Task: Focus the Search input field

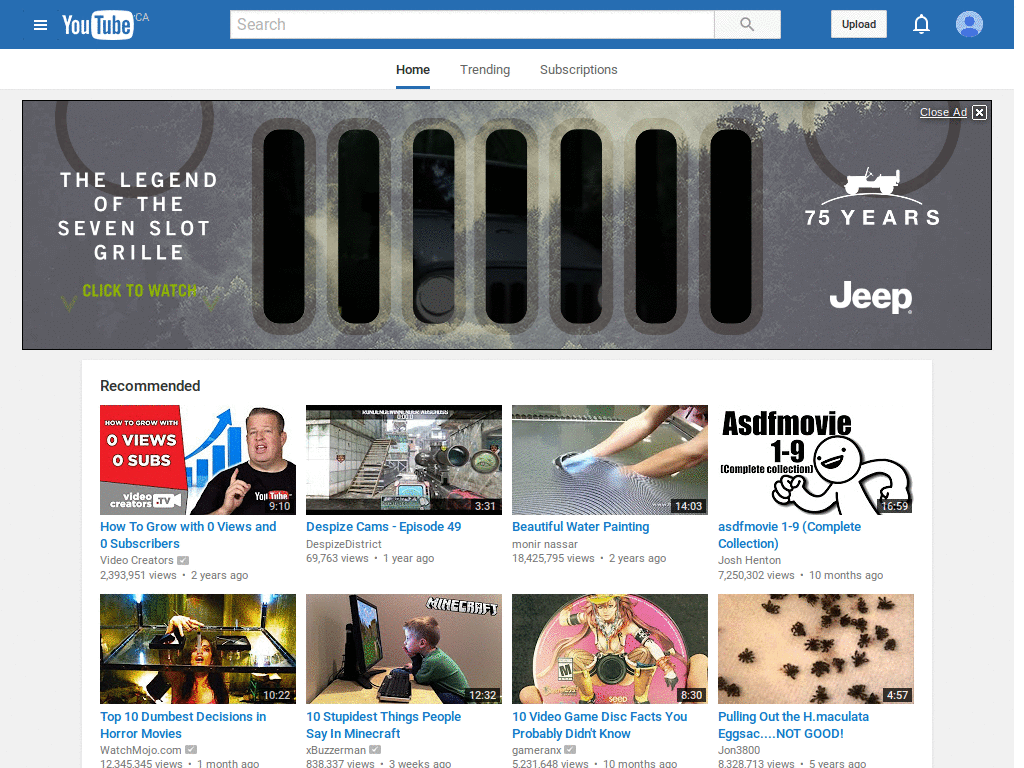Action: coord(472,25)
